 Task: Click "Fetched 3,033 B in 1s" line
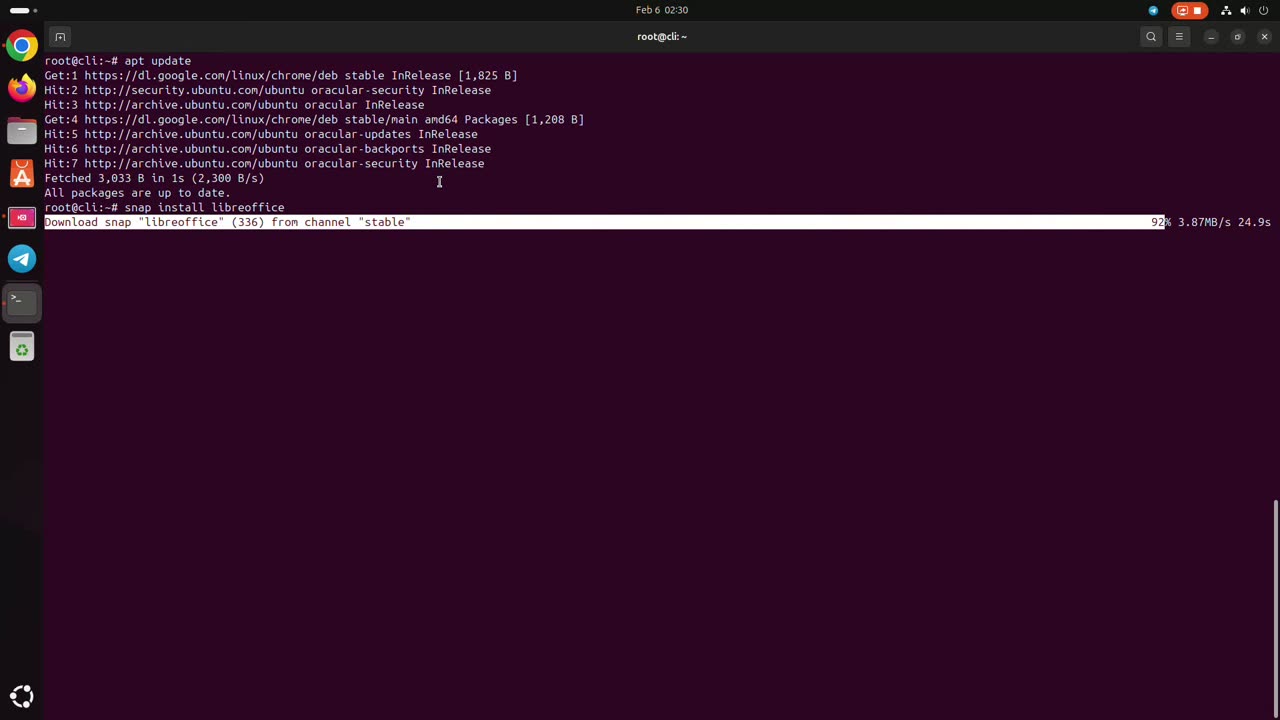click(154, 178)
